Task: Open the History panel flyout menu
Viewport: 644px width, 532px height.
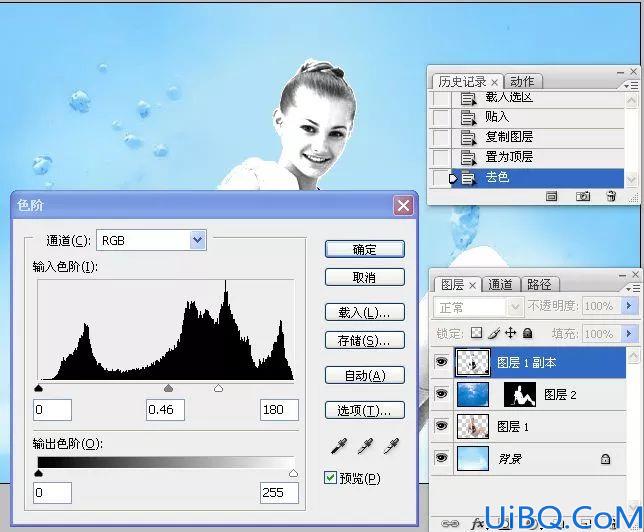Action: pyautogui.click(x=632, y=86)
